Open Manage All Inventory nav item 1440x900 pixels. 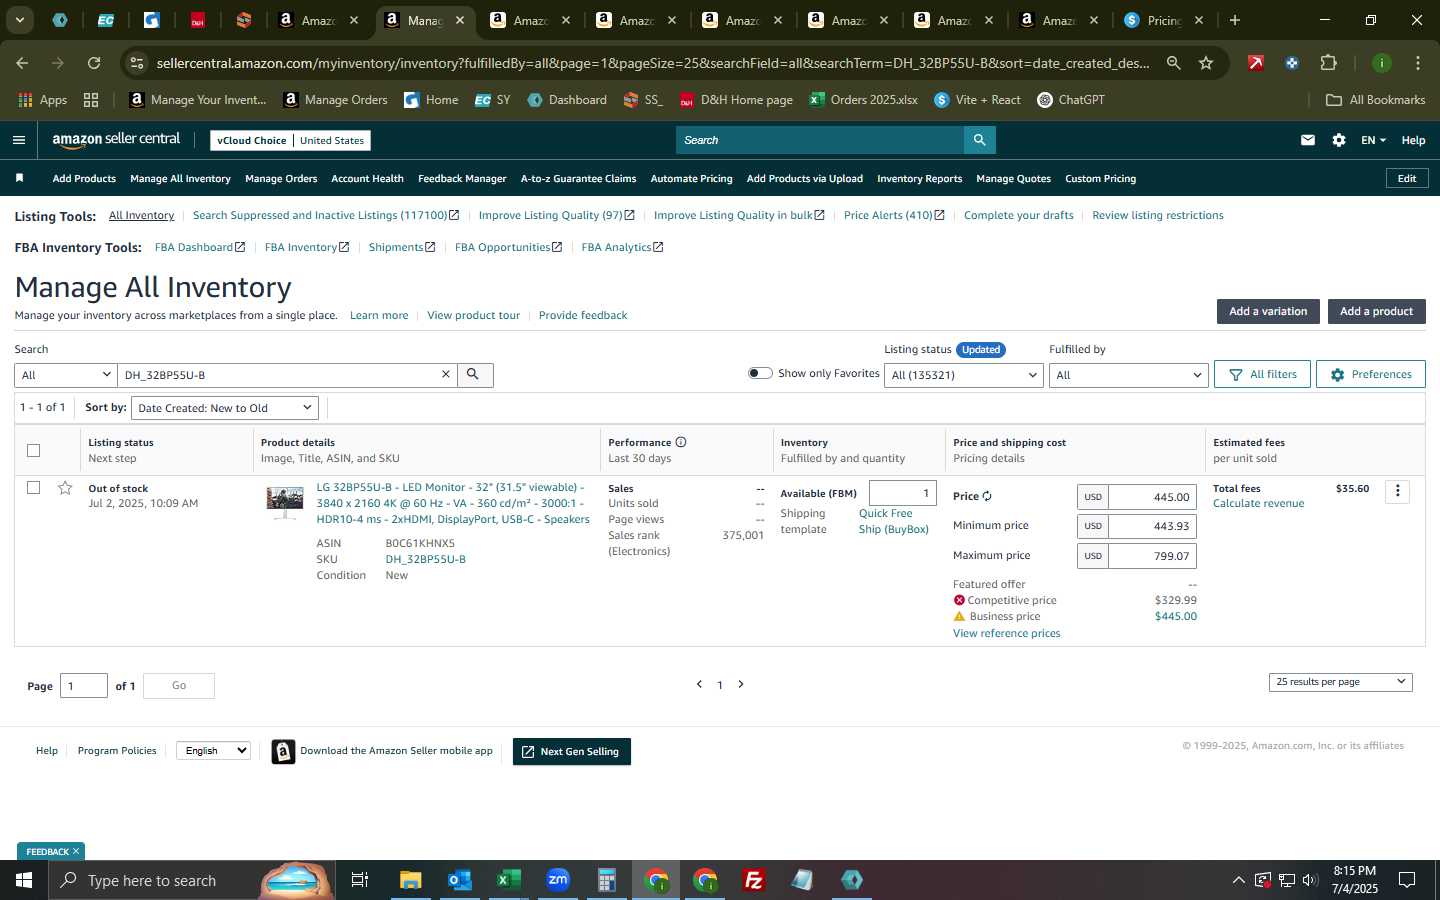(x=180, y=178)
